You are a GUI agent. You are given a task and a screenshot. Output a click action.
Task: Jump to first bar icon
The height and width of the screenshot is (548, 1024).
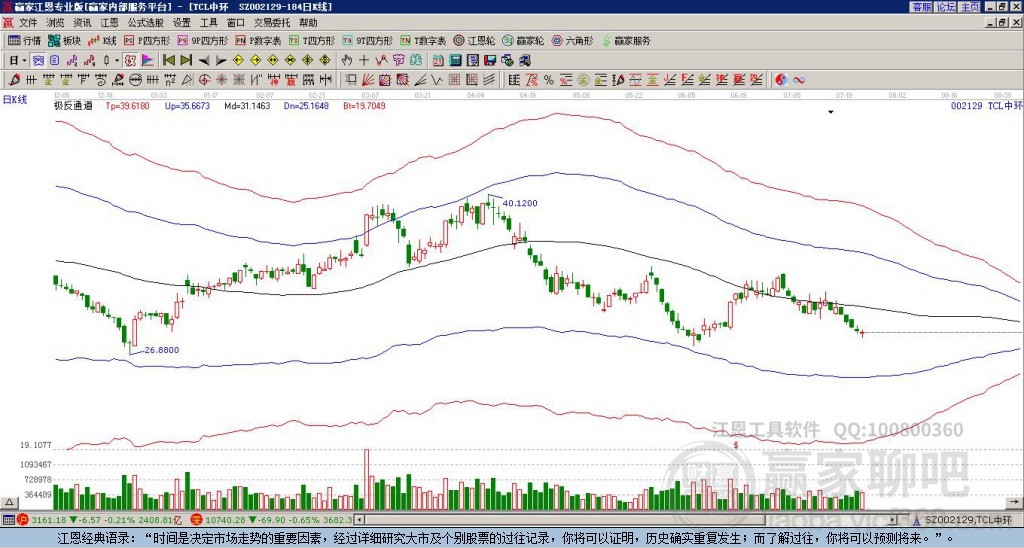click(168, 61)
